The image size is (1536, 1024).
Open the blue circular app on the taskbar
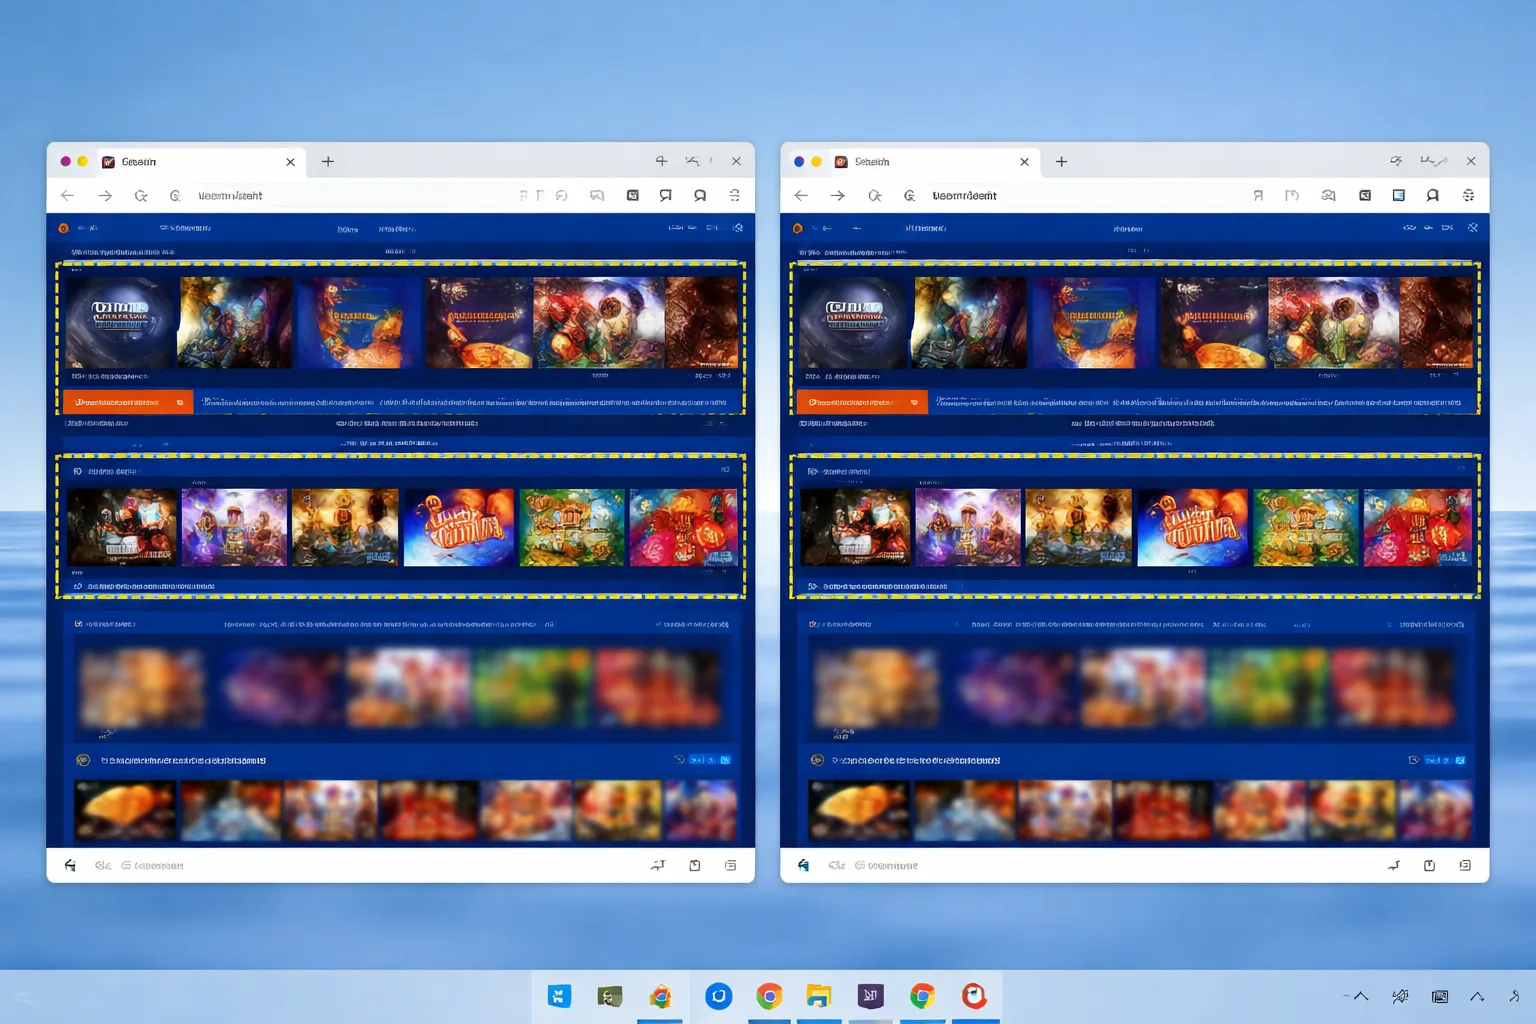click(718, 996)
